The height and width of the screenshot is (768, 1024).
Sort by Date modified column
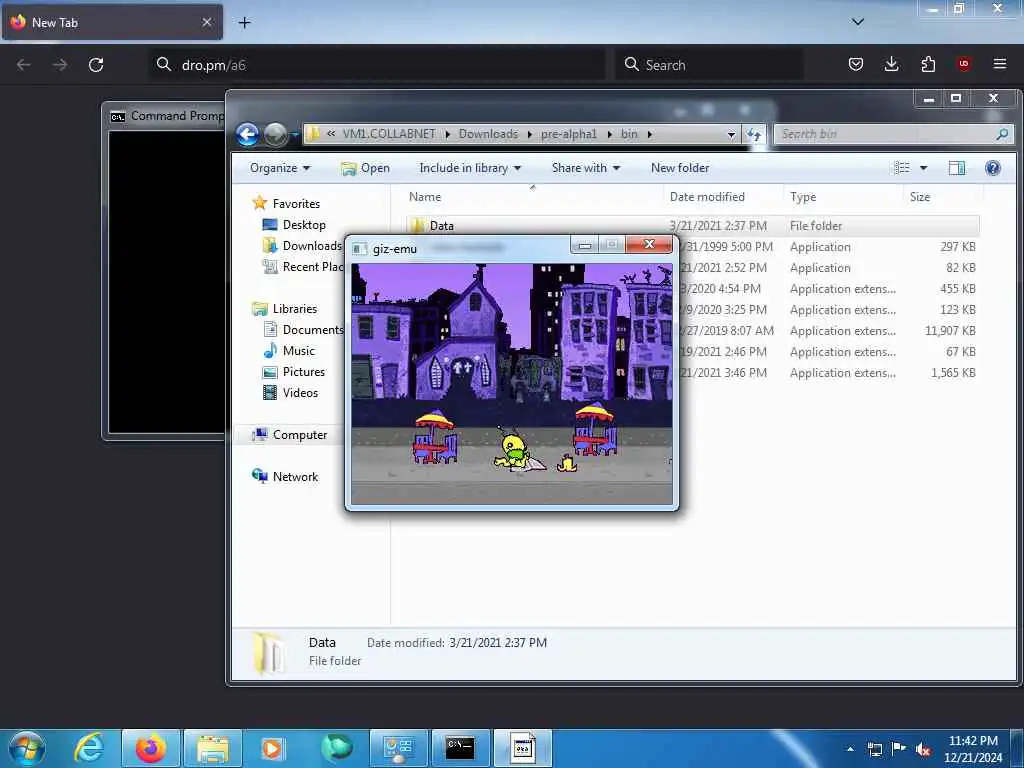[x=722, y=197]
